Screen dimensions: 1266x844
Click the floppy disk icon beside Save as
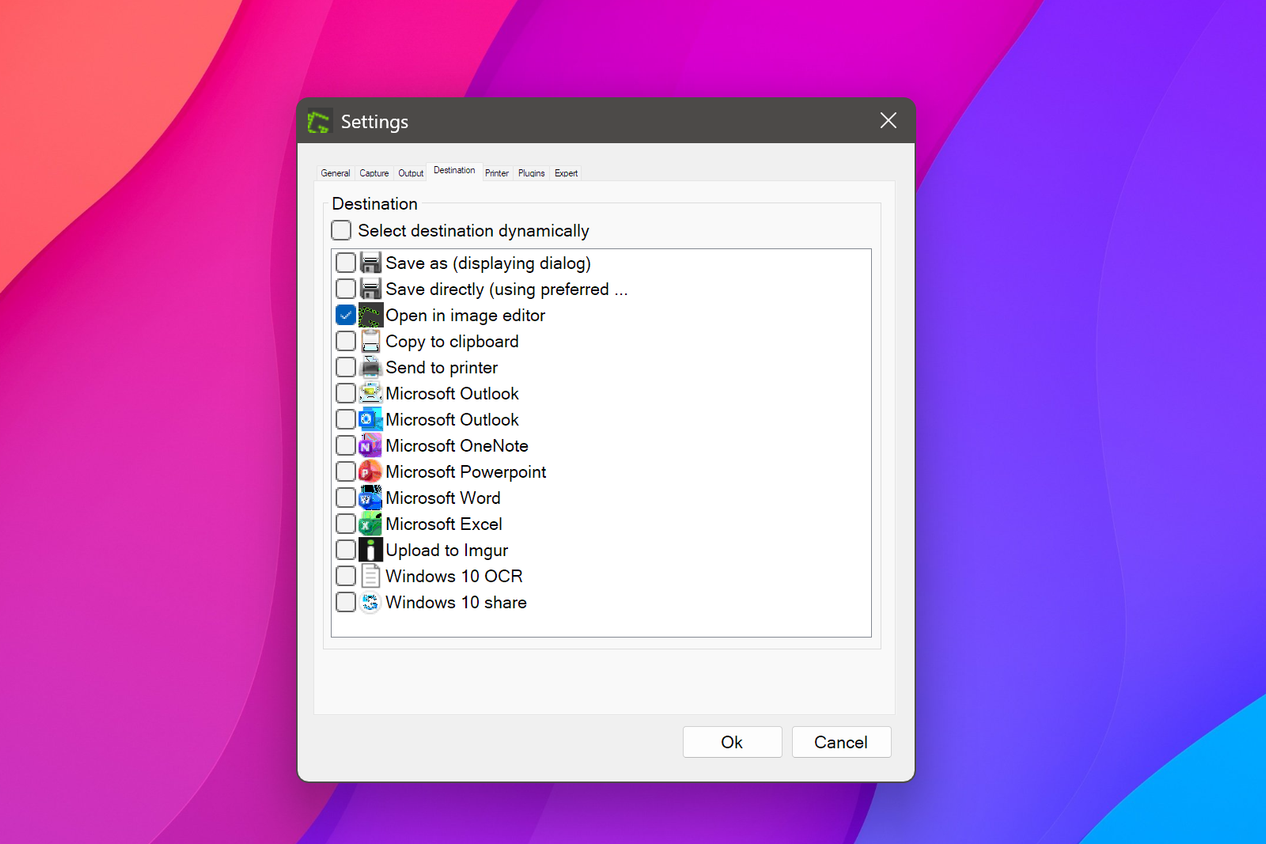point(371,263)
